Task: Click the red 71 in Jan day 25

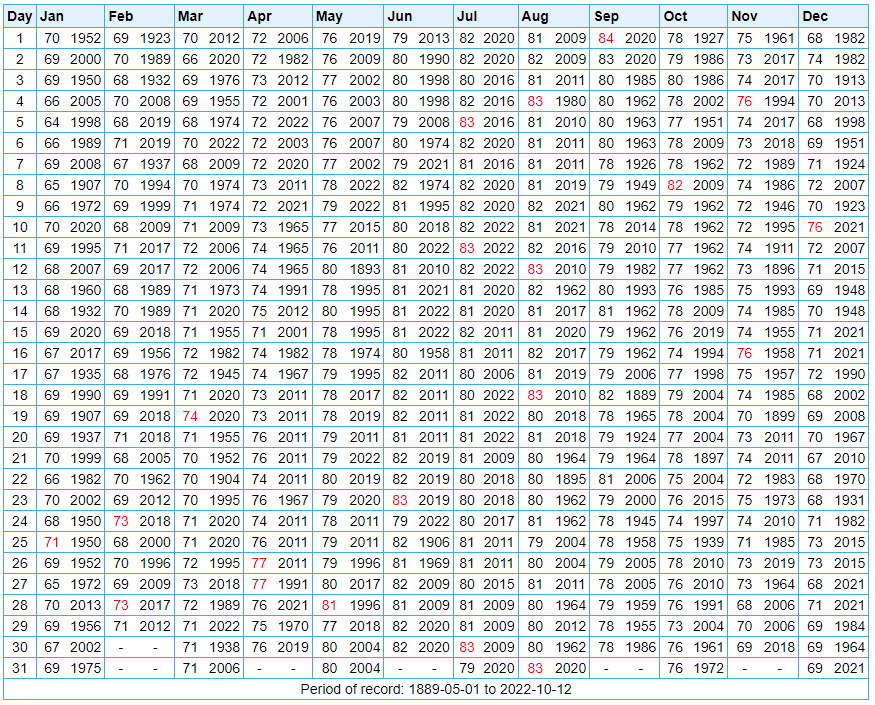Action: (52, 542)
